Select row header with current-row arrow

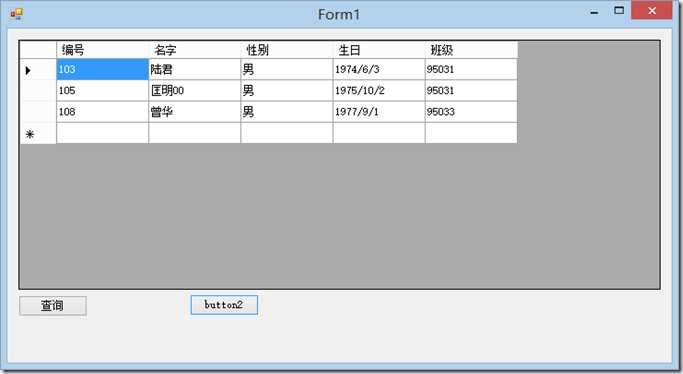[38, 69]
